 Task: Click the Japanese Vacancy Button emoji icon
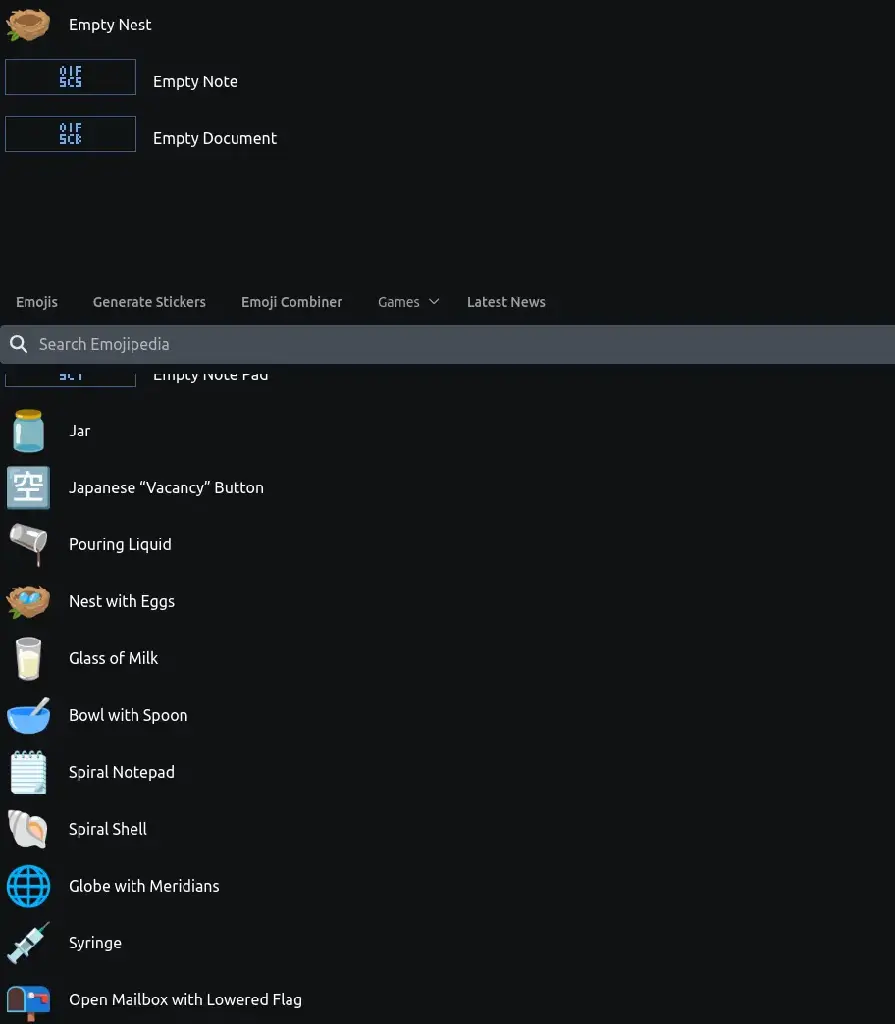click(x=28, y=488)
